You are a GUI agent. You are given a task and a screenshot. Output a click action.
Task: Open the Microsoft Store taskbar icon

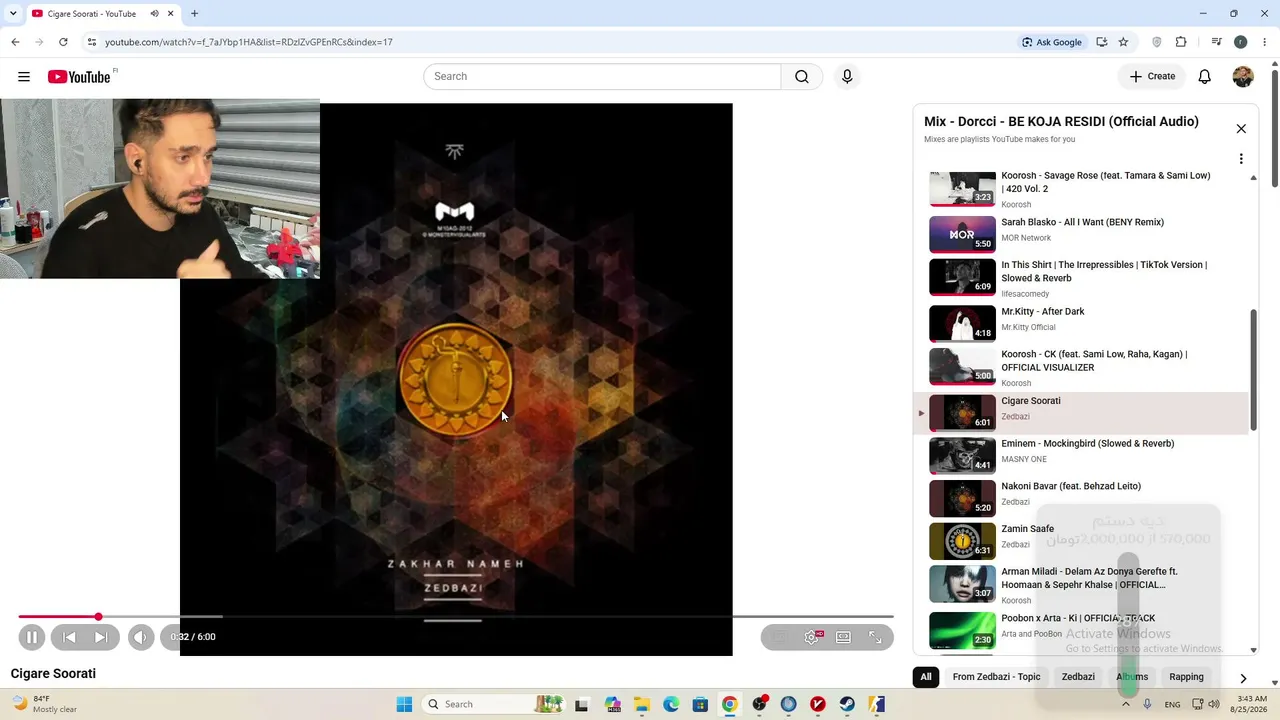tap(700, 704)
